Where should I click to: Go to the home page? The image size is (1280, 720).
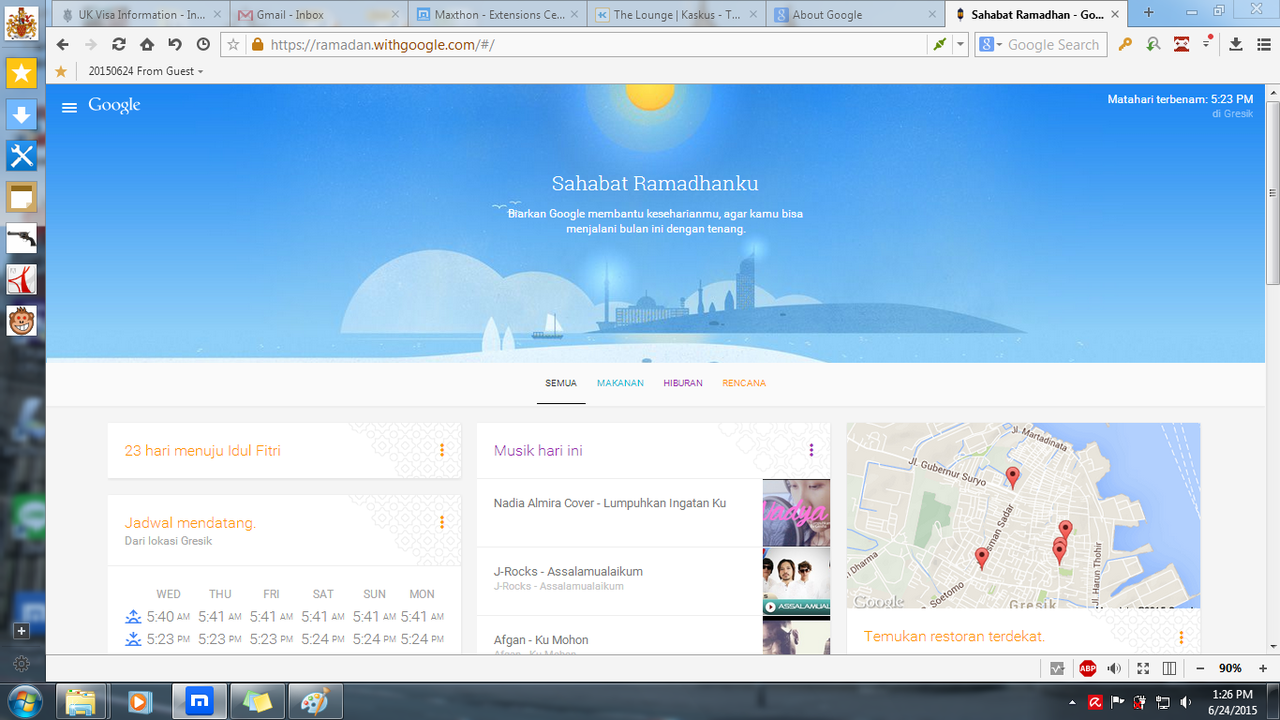tap(147, 44)
